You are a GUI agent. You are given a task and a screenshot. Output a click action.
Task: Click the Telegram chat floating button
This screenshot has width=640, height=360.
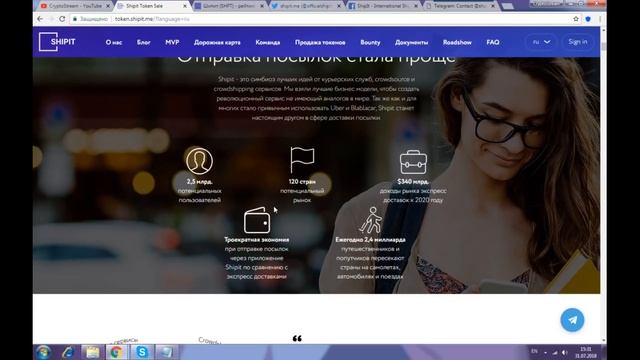(x=572, y=320)
